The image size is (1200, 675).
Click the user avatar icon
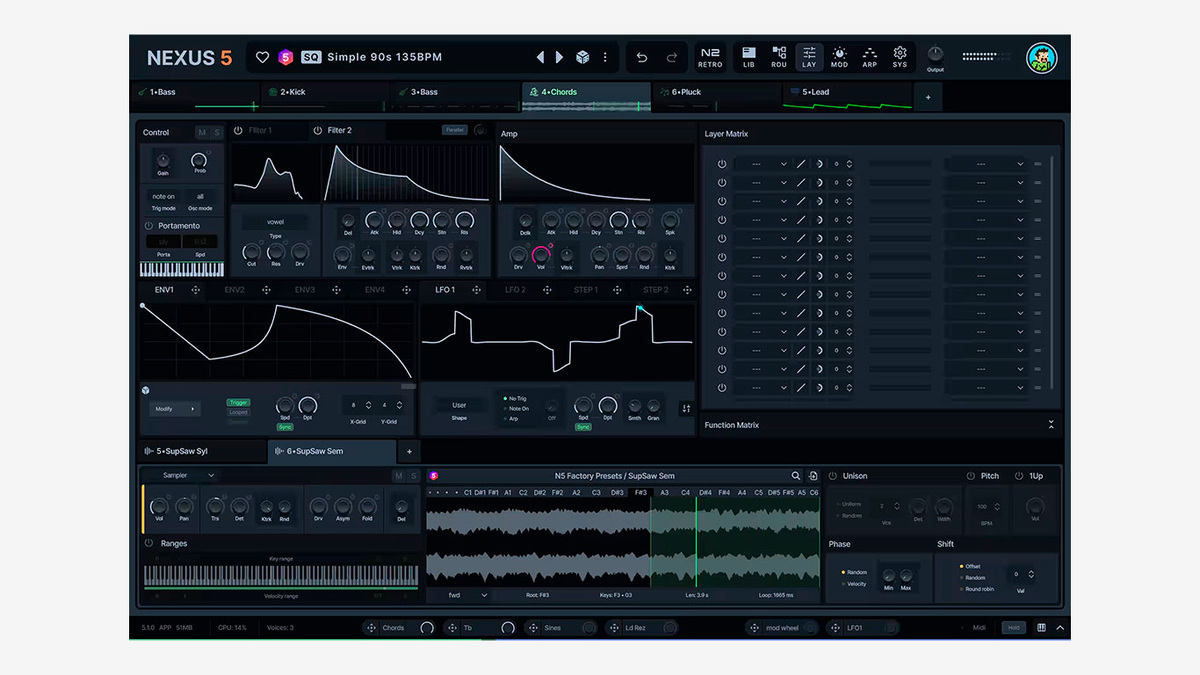(x=1042, y=58)
